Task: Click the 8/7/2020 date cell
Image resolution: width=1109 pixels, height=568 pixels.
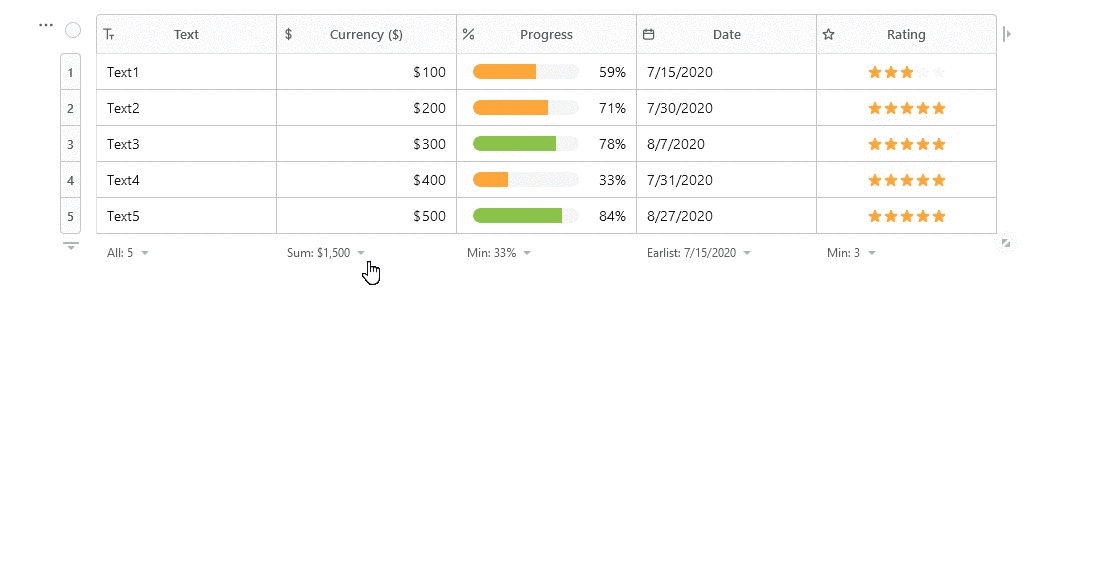Action: pyautogui.click(x=726, y=144)
